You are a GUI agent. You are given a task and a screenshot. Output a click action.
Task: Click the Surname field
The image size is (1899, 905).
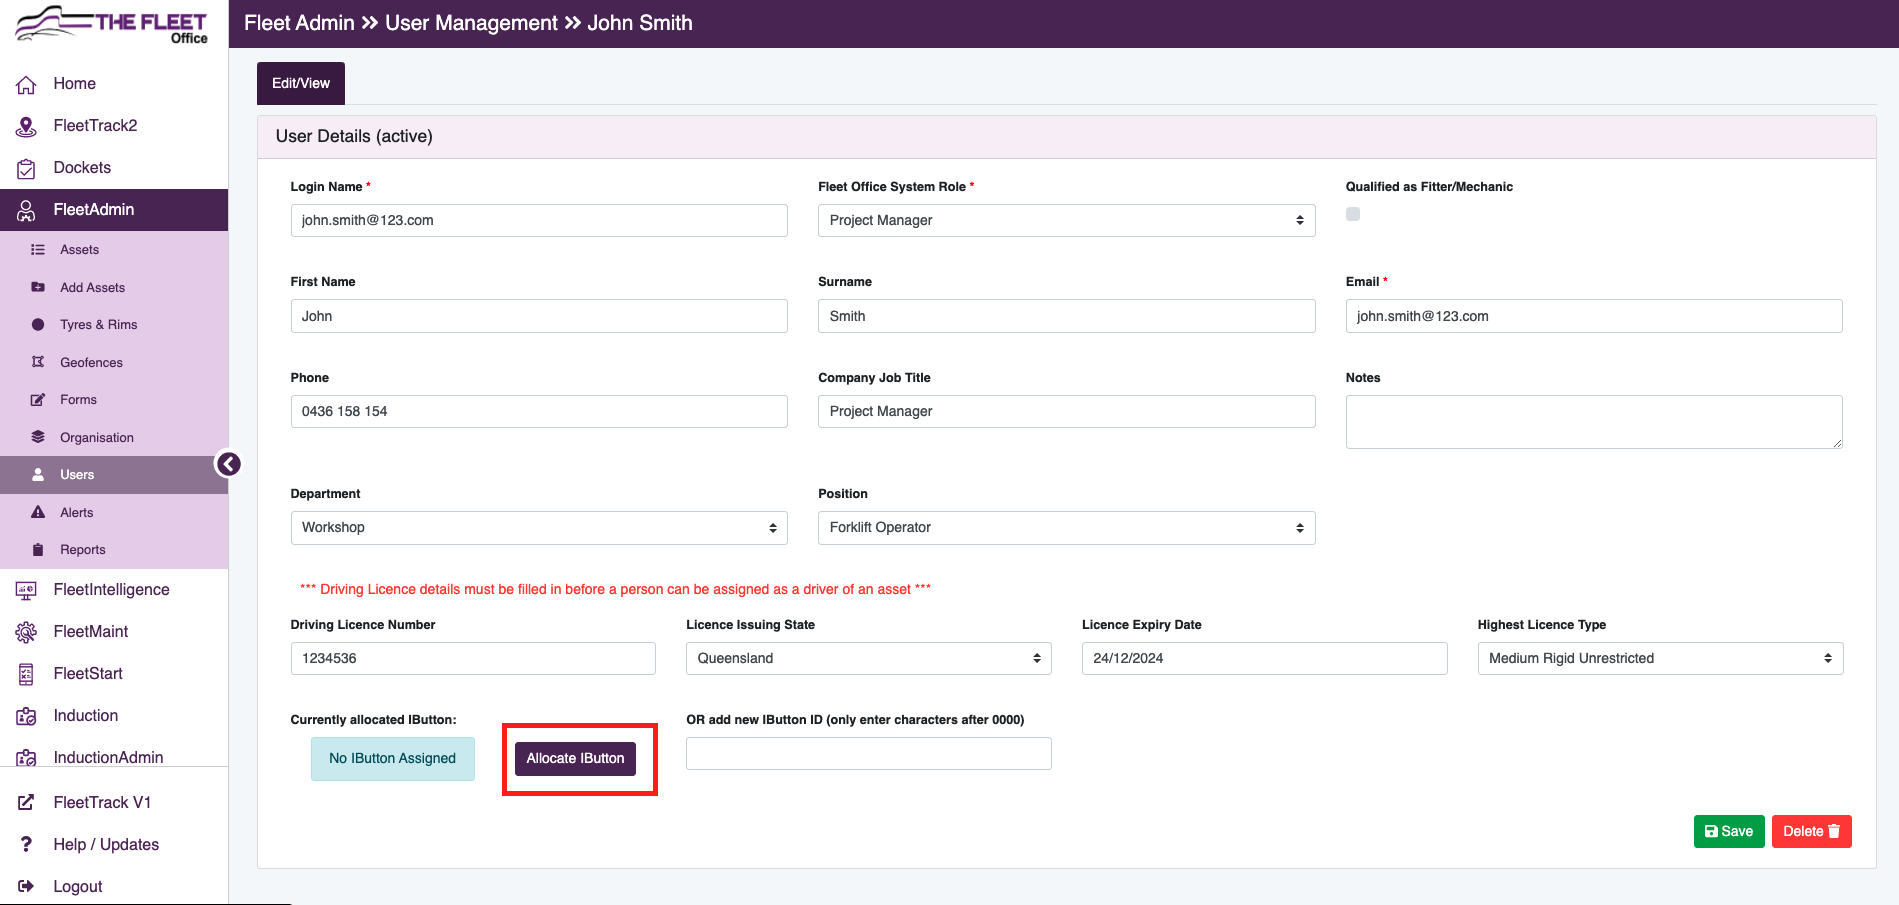pyautogui.click(x=1066, y=316)
